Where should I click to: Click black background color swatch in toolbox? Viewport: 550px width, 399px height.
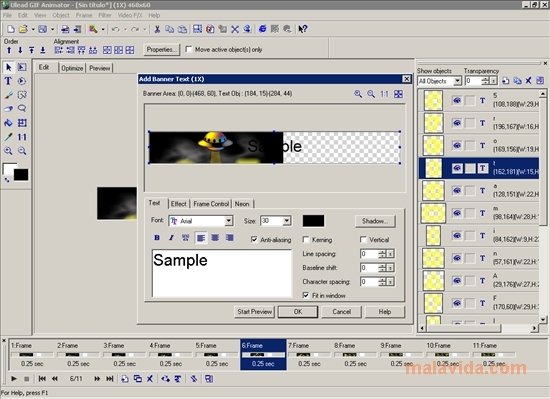coord(21,175)
